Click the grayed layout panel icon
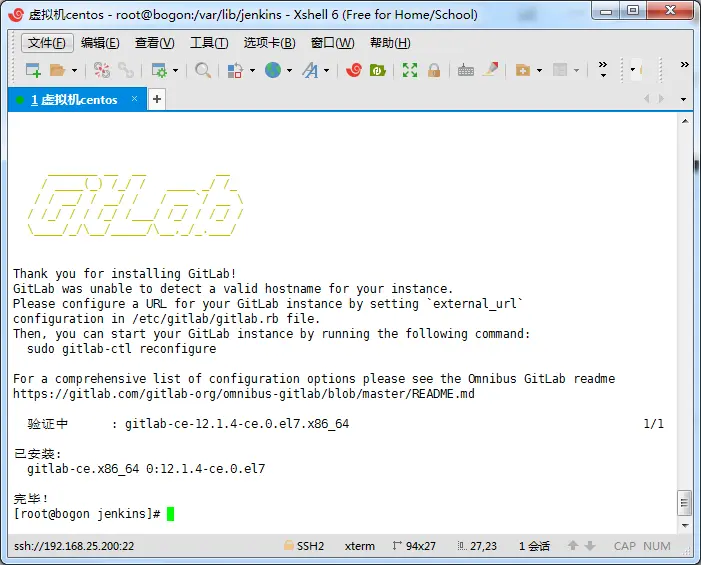The height and width of the screenshot is (565, 701). pos(560,70)
